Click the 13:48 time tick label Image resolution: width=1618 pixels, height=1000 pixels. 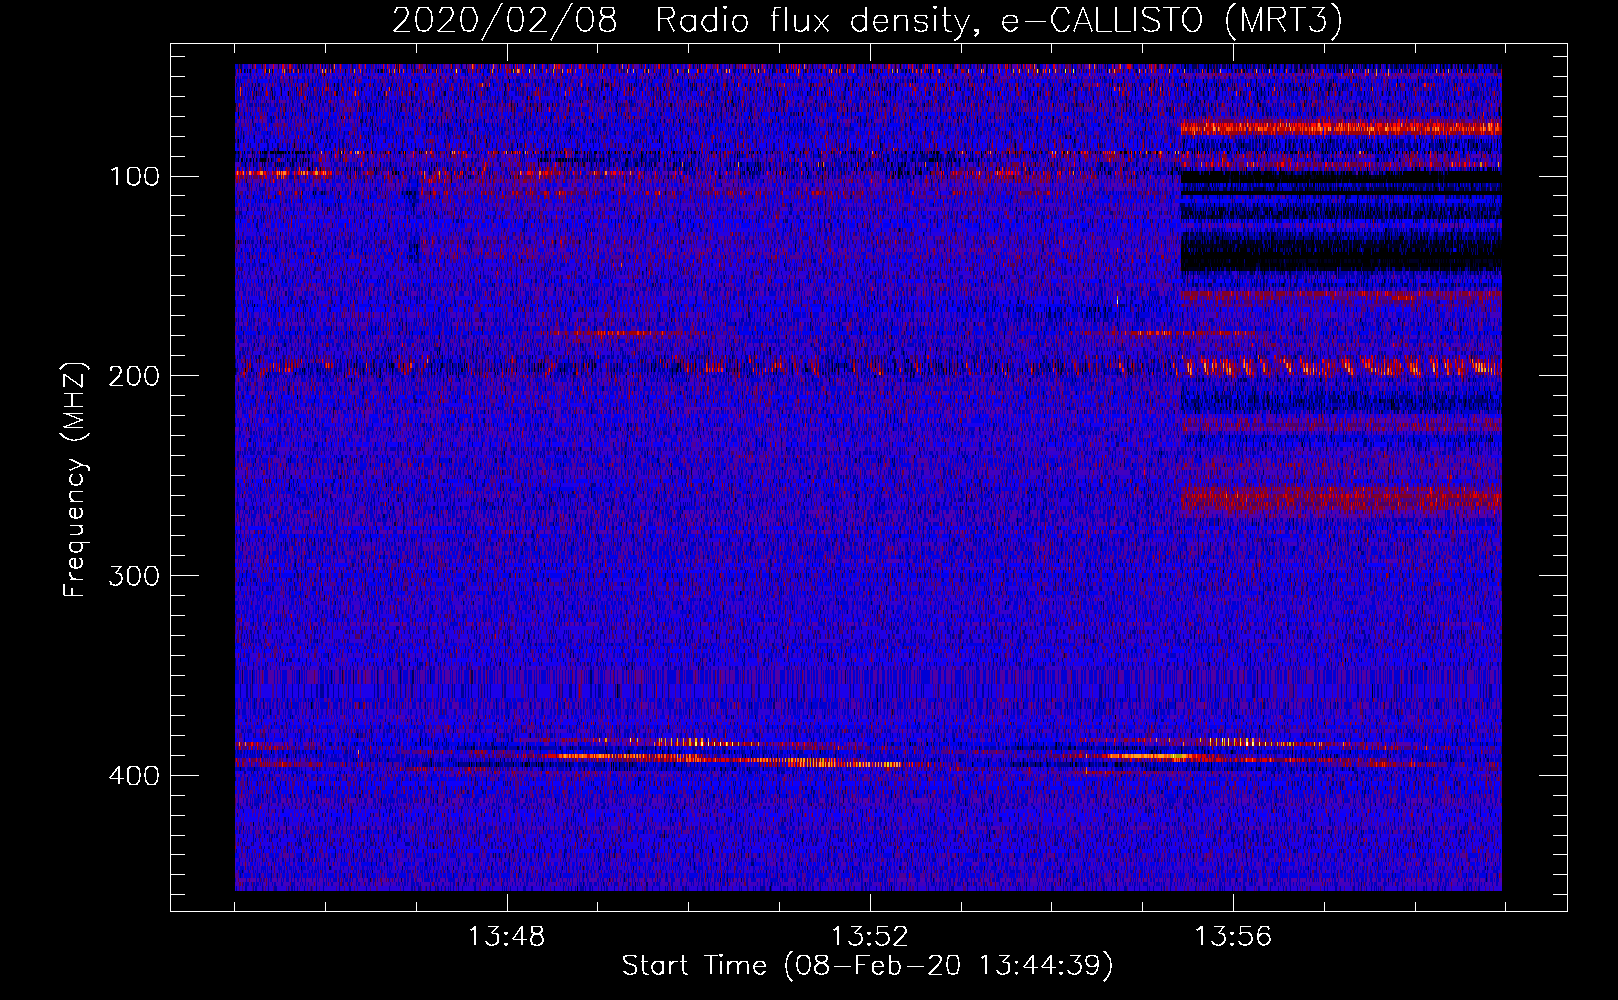(x=506, y=937)
